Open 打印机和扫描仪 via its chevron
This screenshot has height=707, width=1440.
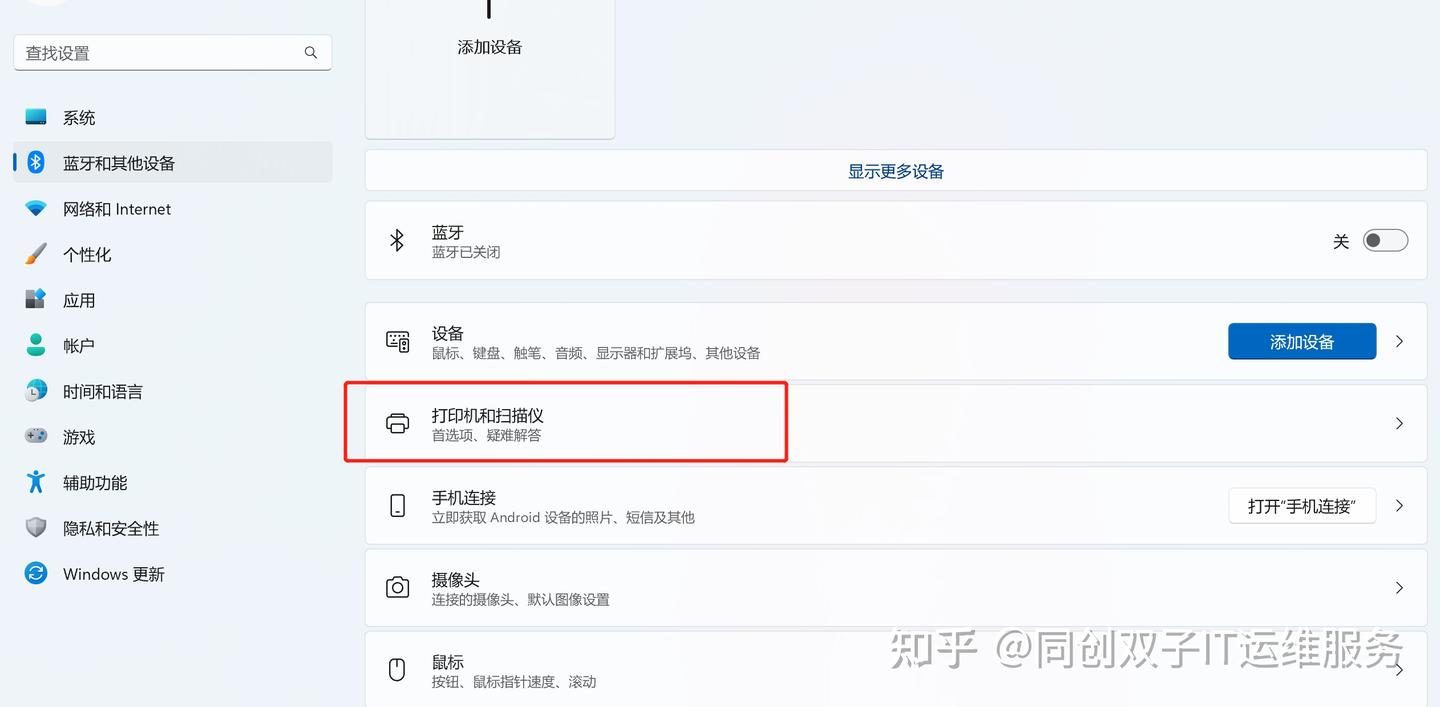pos(1399,423)
